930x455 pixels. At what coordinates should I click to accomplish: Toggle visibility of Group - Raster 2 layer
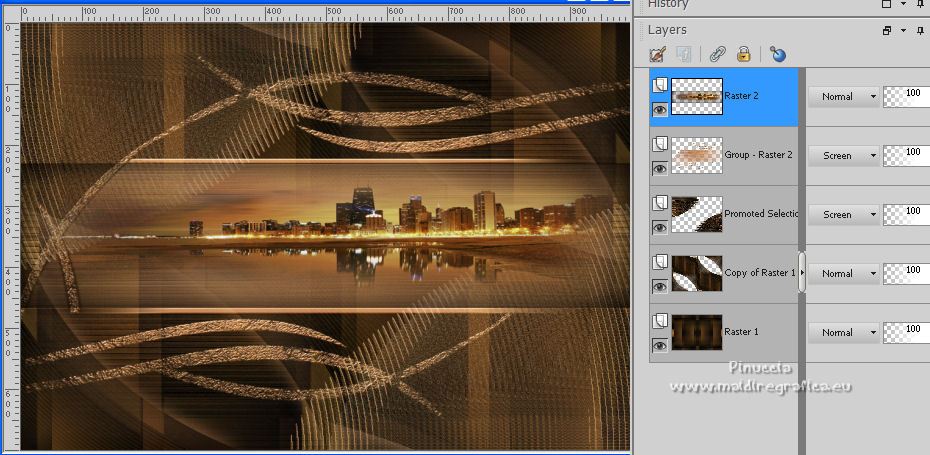click(660, 168)
